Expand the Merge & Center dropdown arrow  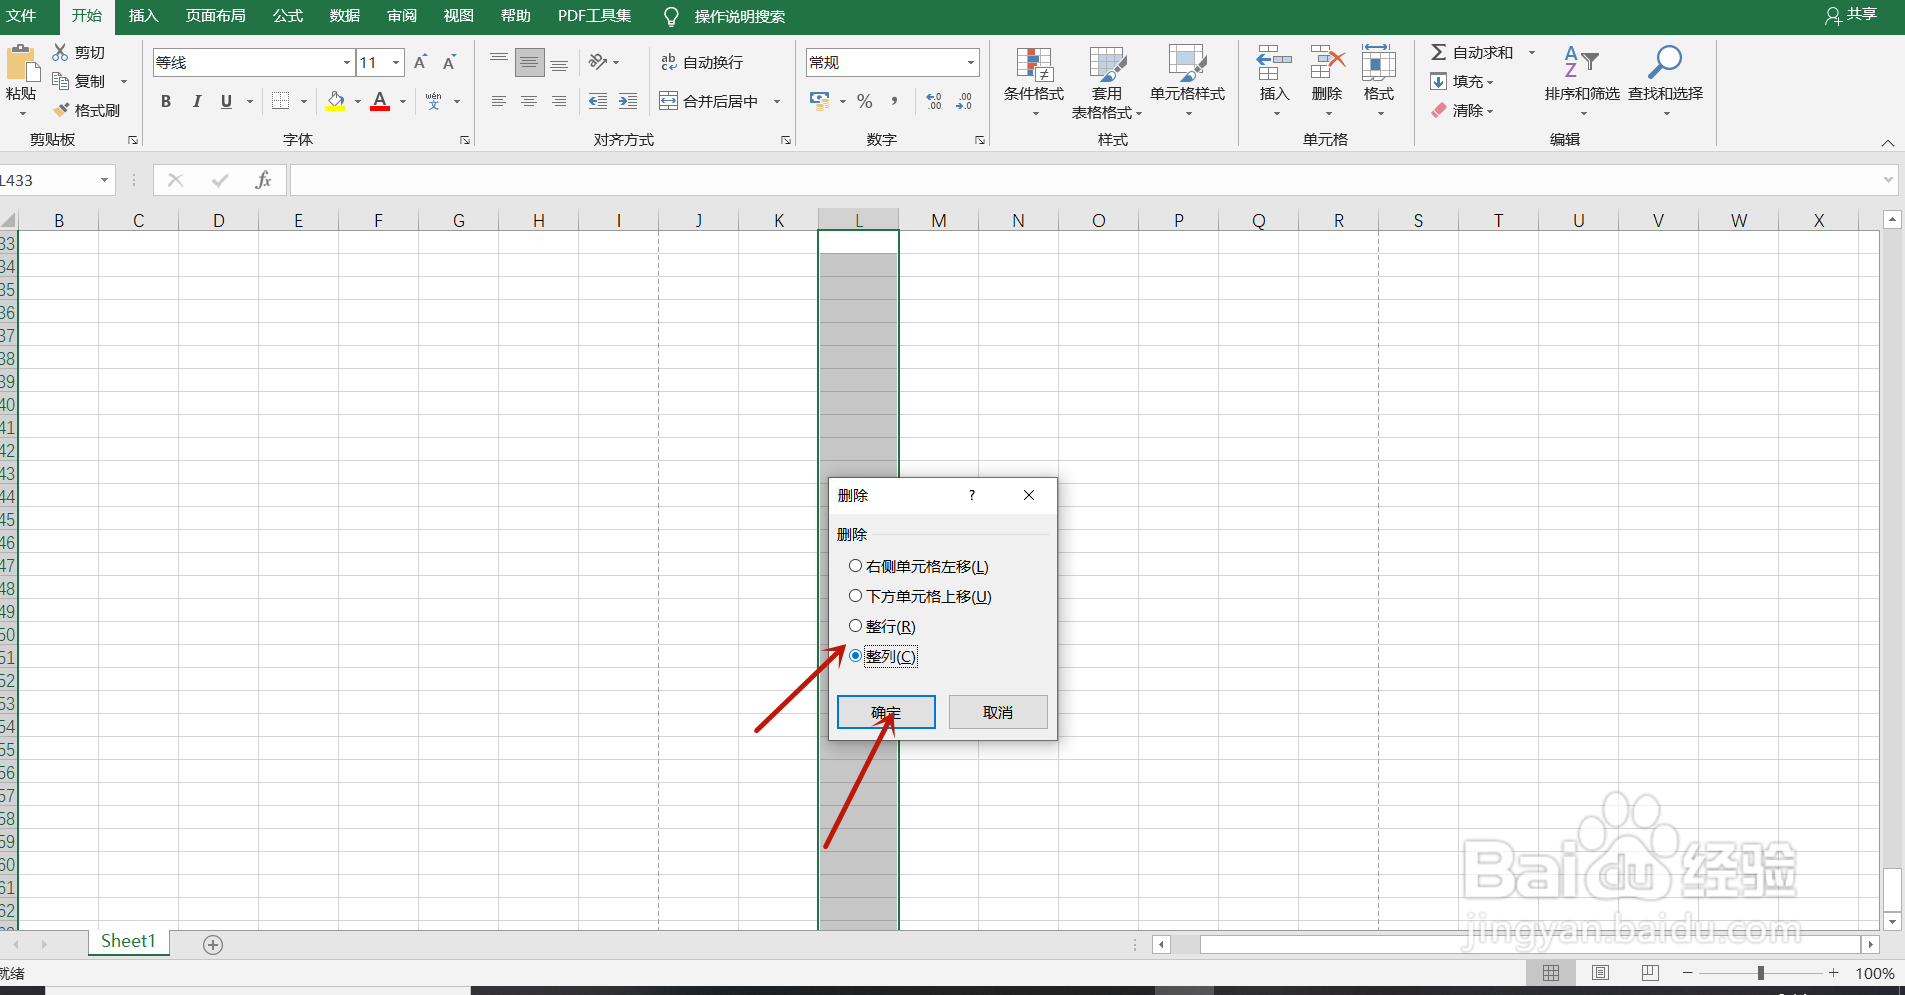[x=777, y=101]
